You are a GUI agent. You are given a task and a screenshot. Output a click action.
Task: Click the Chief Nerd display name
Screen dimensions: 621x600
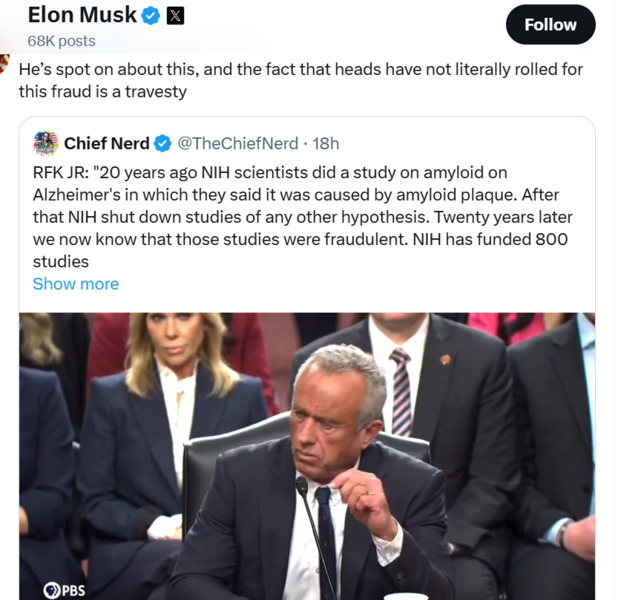coord(107,143)
